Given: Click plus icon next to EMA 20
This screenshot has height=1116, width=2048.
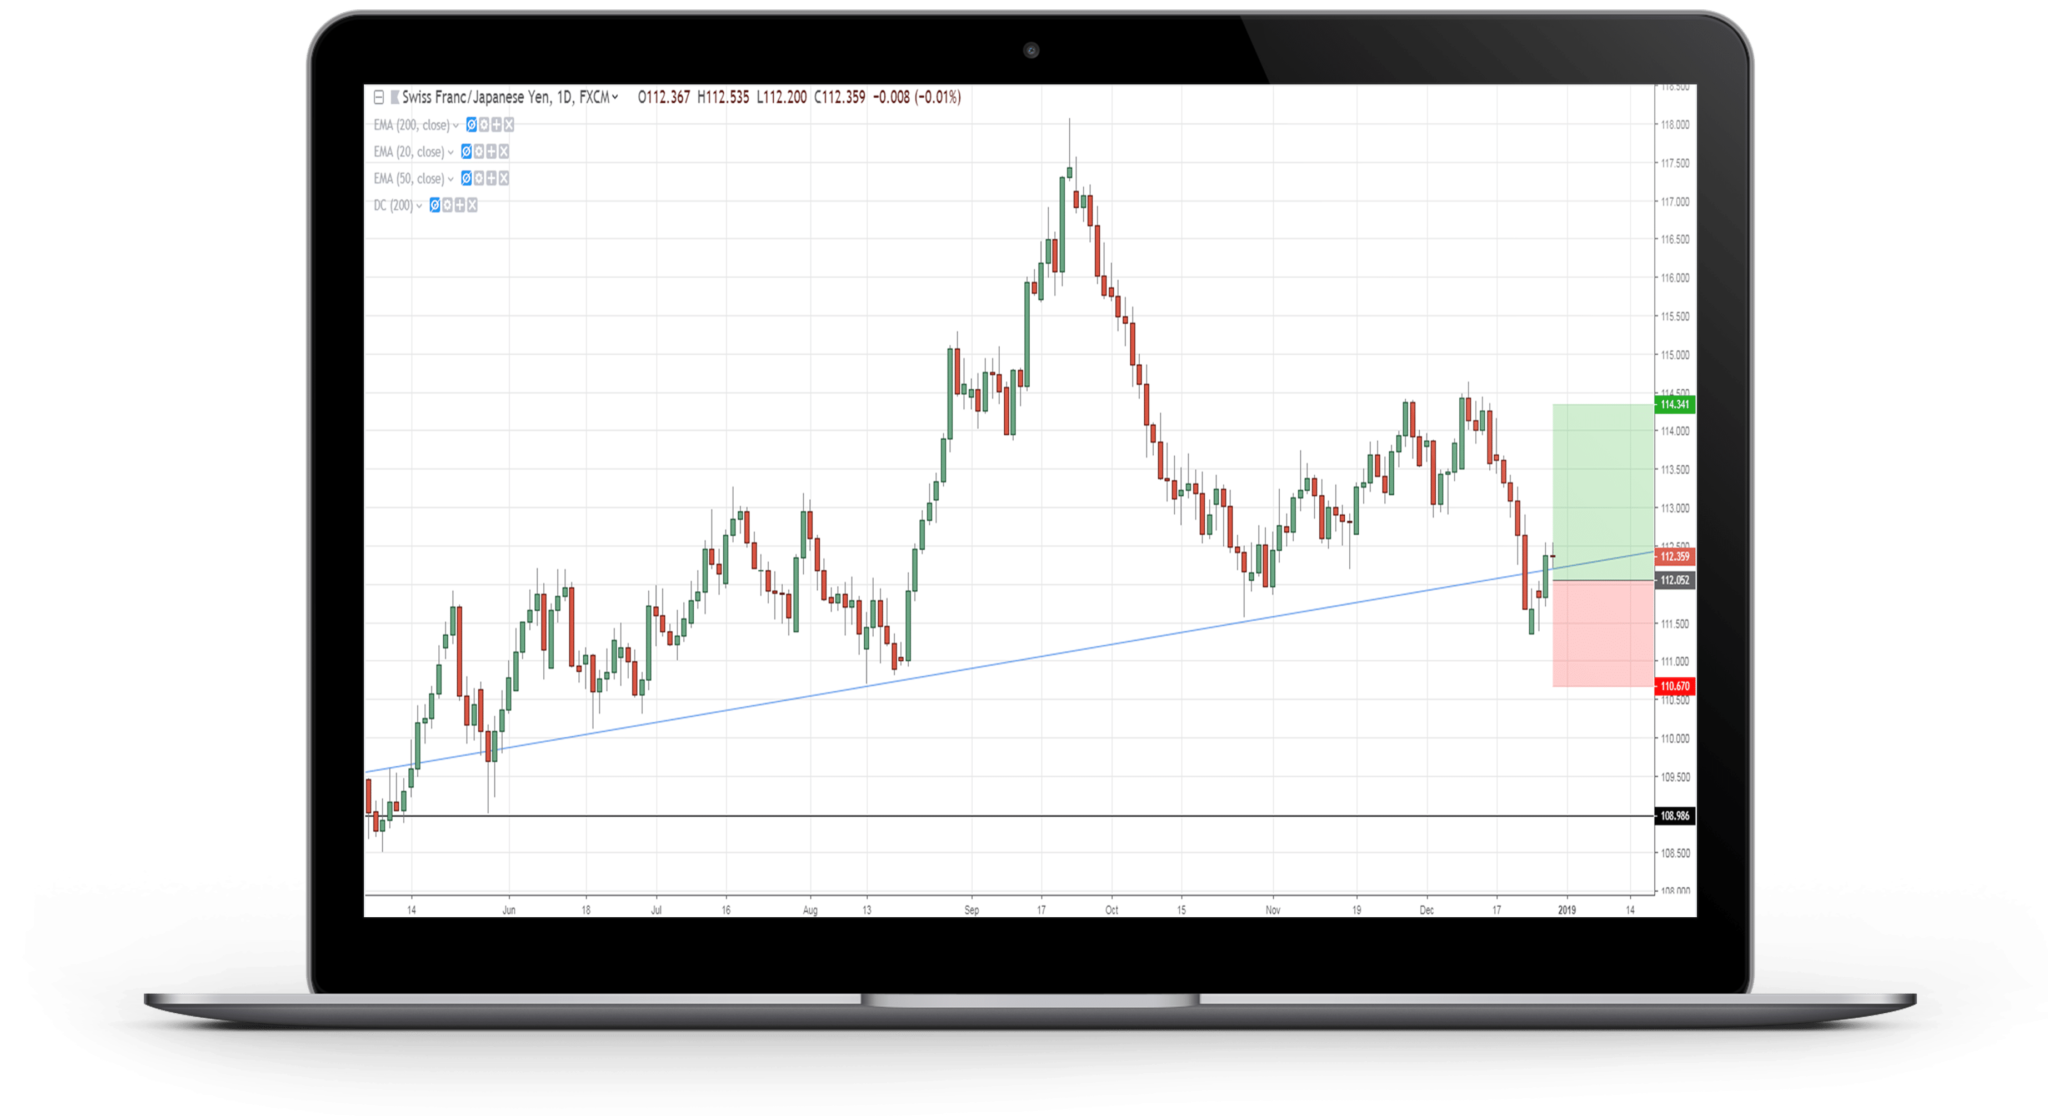Looking at the screenshot, I should (491, 152).
